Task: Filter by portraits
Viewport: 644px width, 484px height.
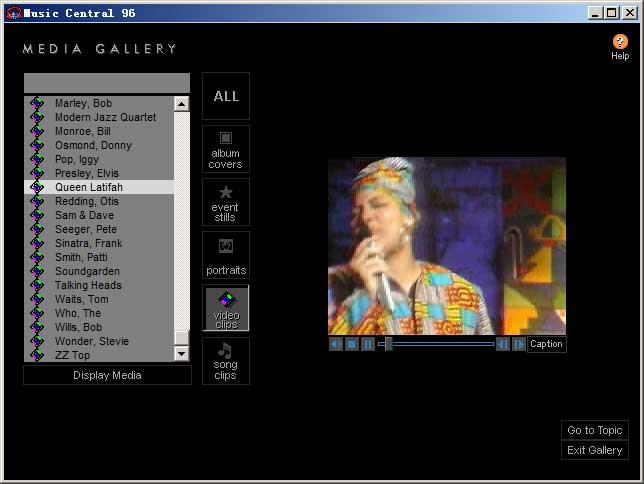Action: tap(226, 255)
